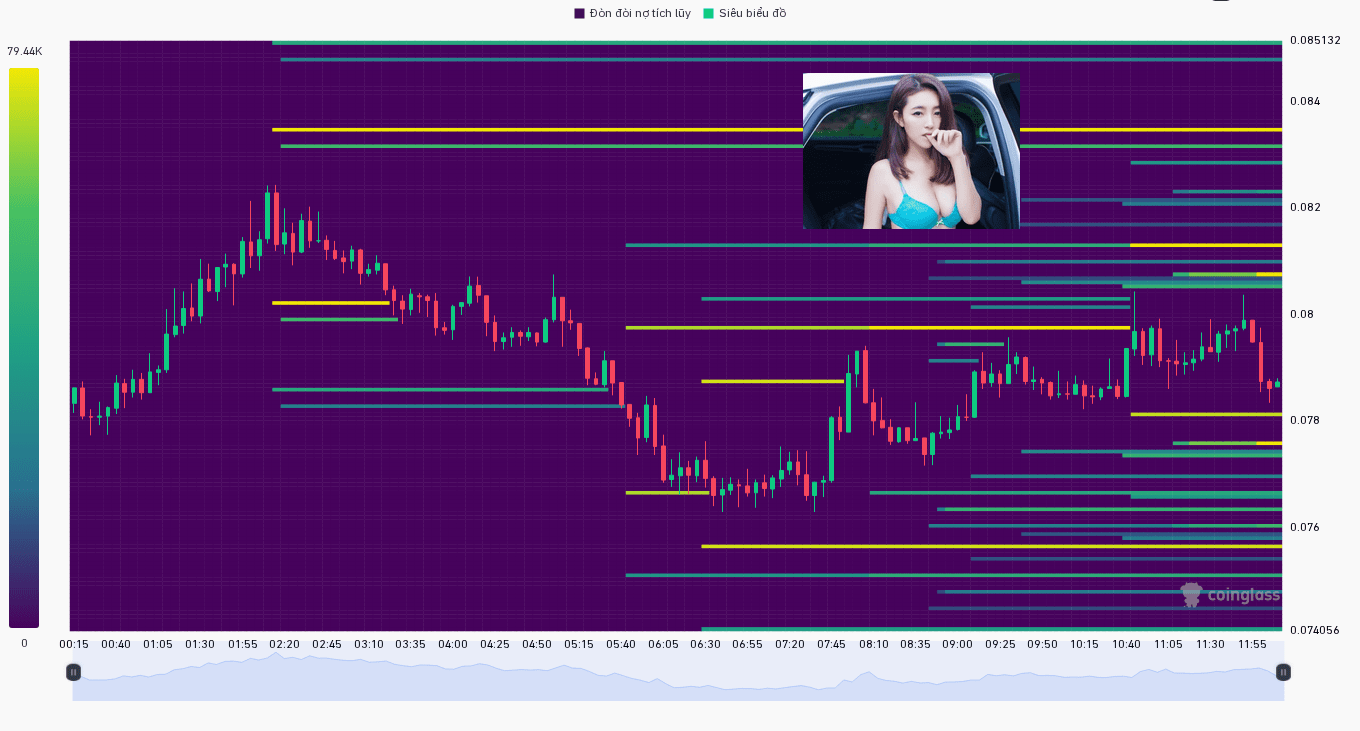
Task: Click the 79.44K maximum label on the color scale
Action: (x=24, y=51)
